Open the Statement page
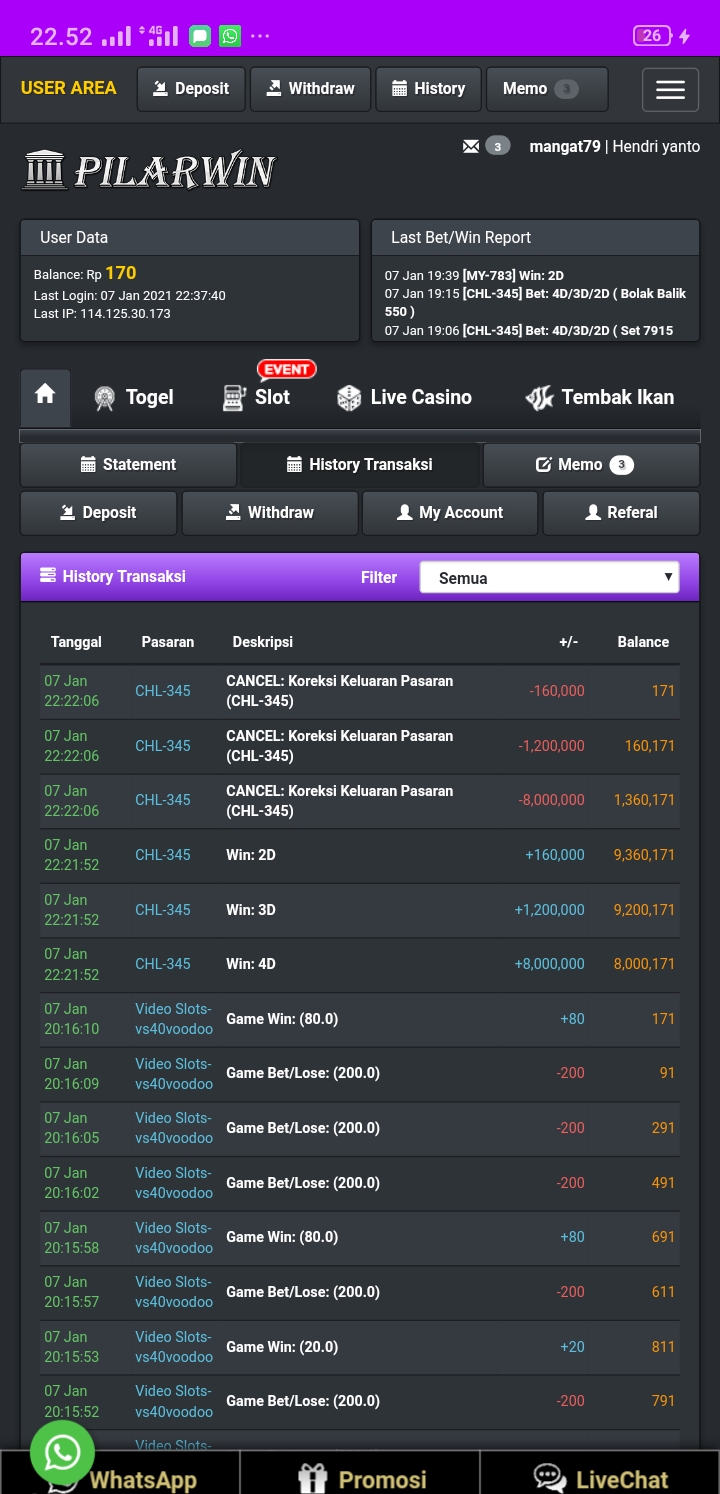The image size is (720, 1494). pos(128,465)
